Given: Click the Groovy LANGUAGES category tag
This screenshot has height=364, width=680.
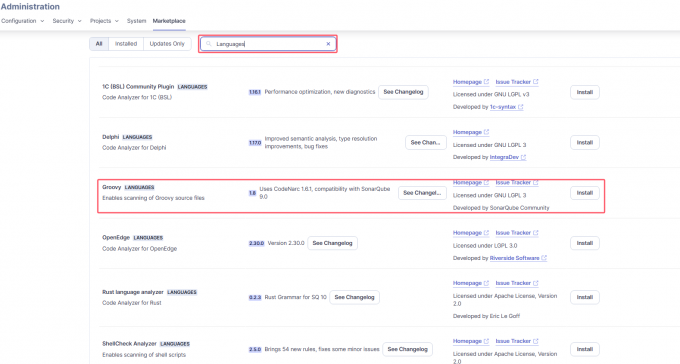Looking at the screenshot, I should click(139, 187).
